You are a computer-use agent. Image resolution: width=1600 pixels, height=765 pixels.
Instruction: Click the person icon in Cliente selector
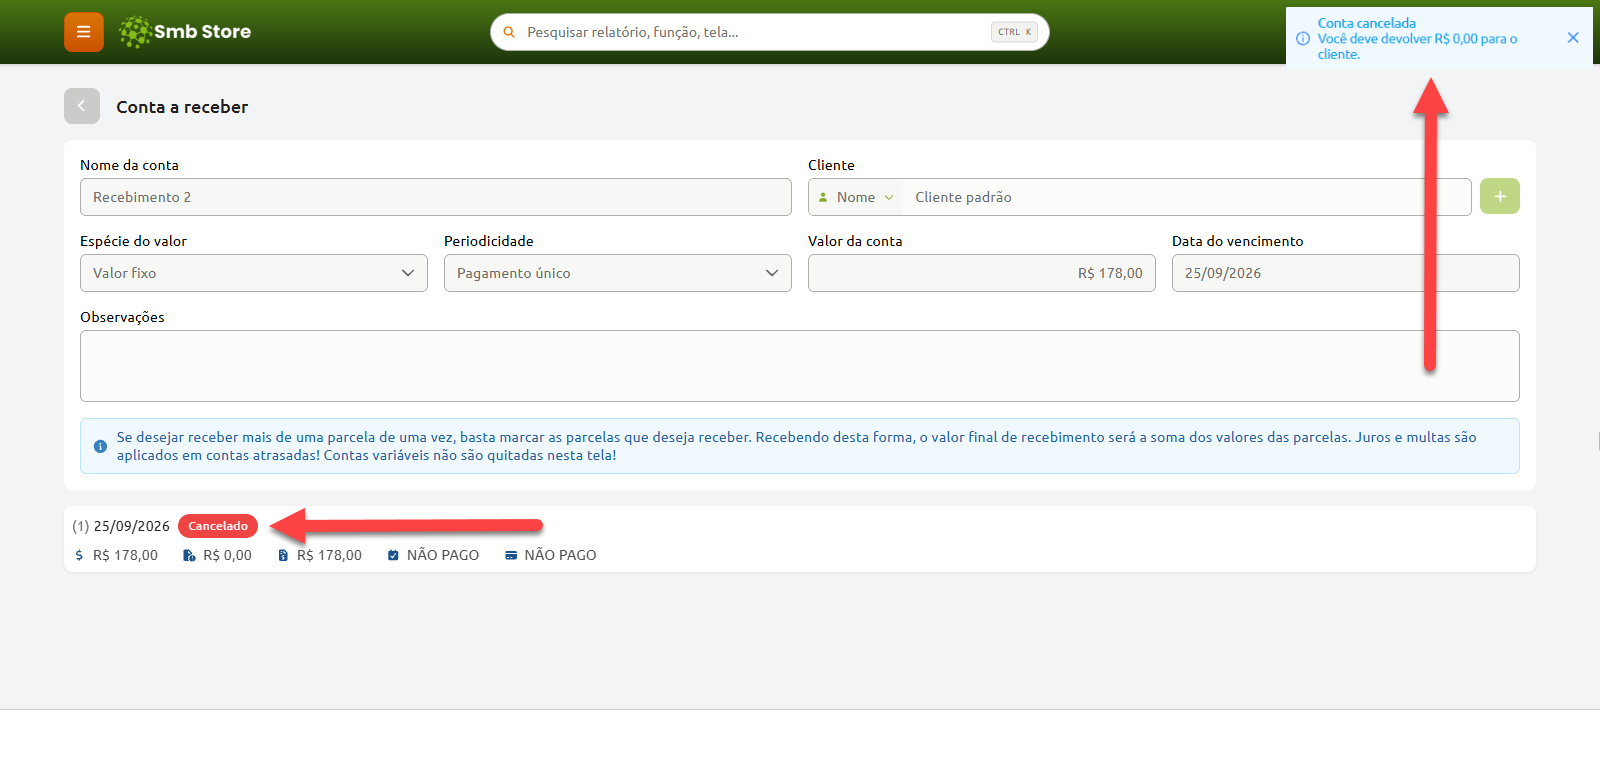click(823, 197)
